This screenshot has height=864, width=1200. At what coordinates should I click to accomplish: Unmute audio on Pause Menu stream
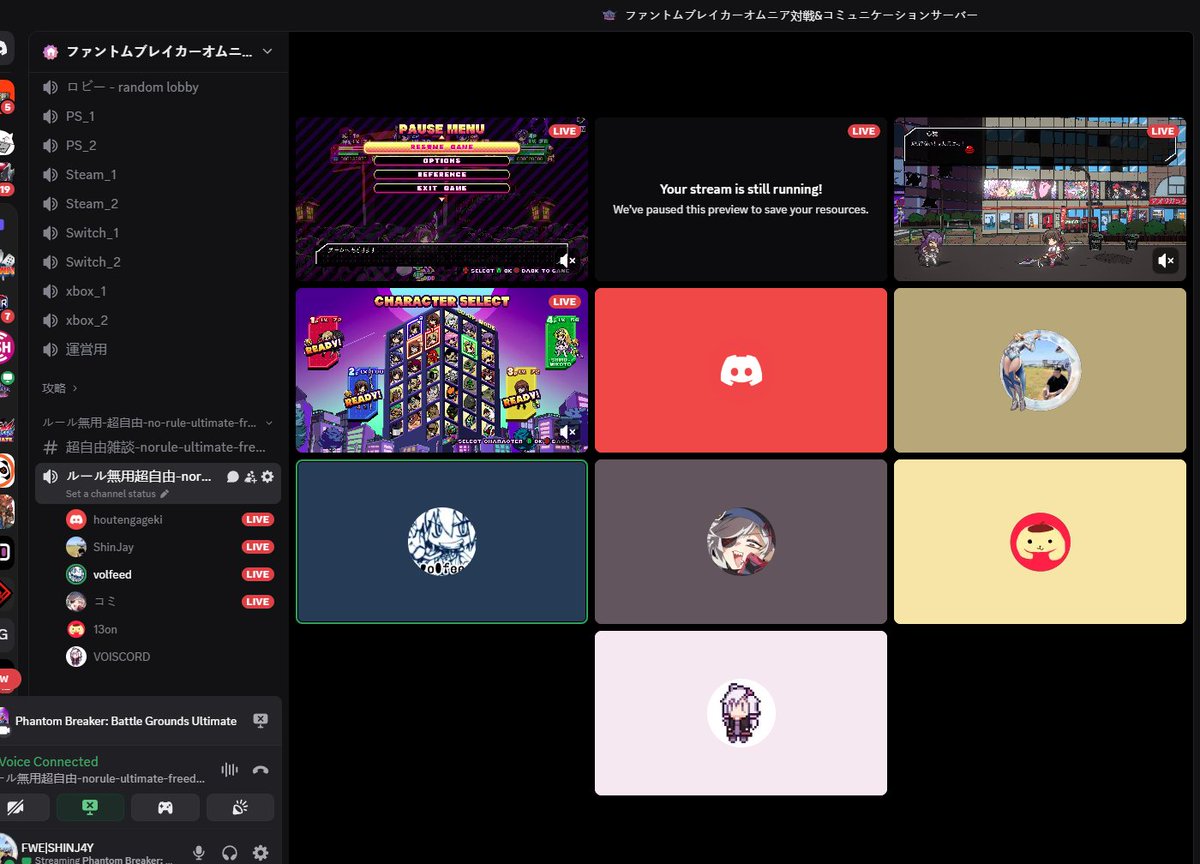pos(567,261)
